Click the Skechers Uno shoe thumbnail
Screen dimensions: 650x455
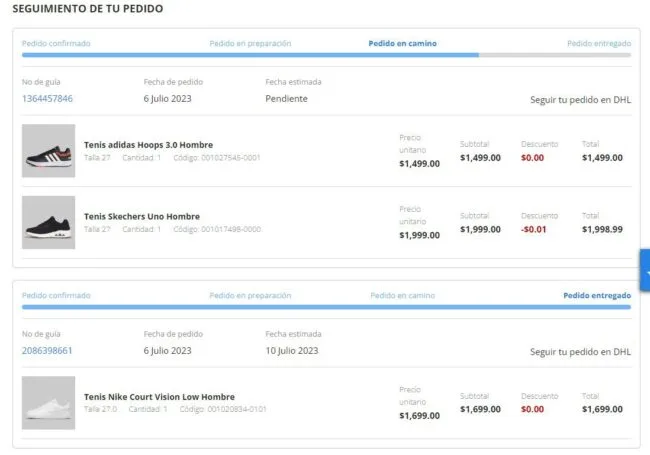tap(48, 222)
